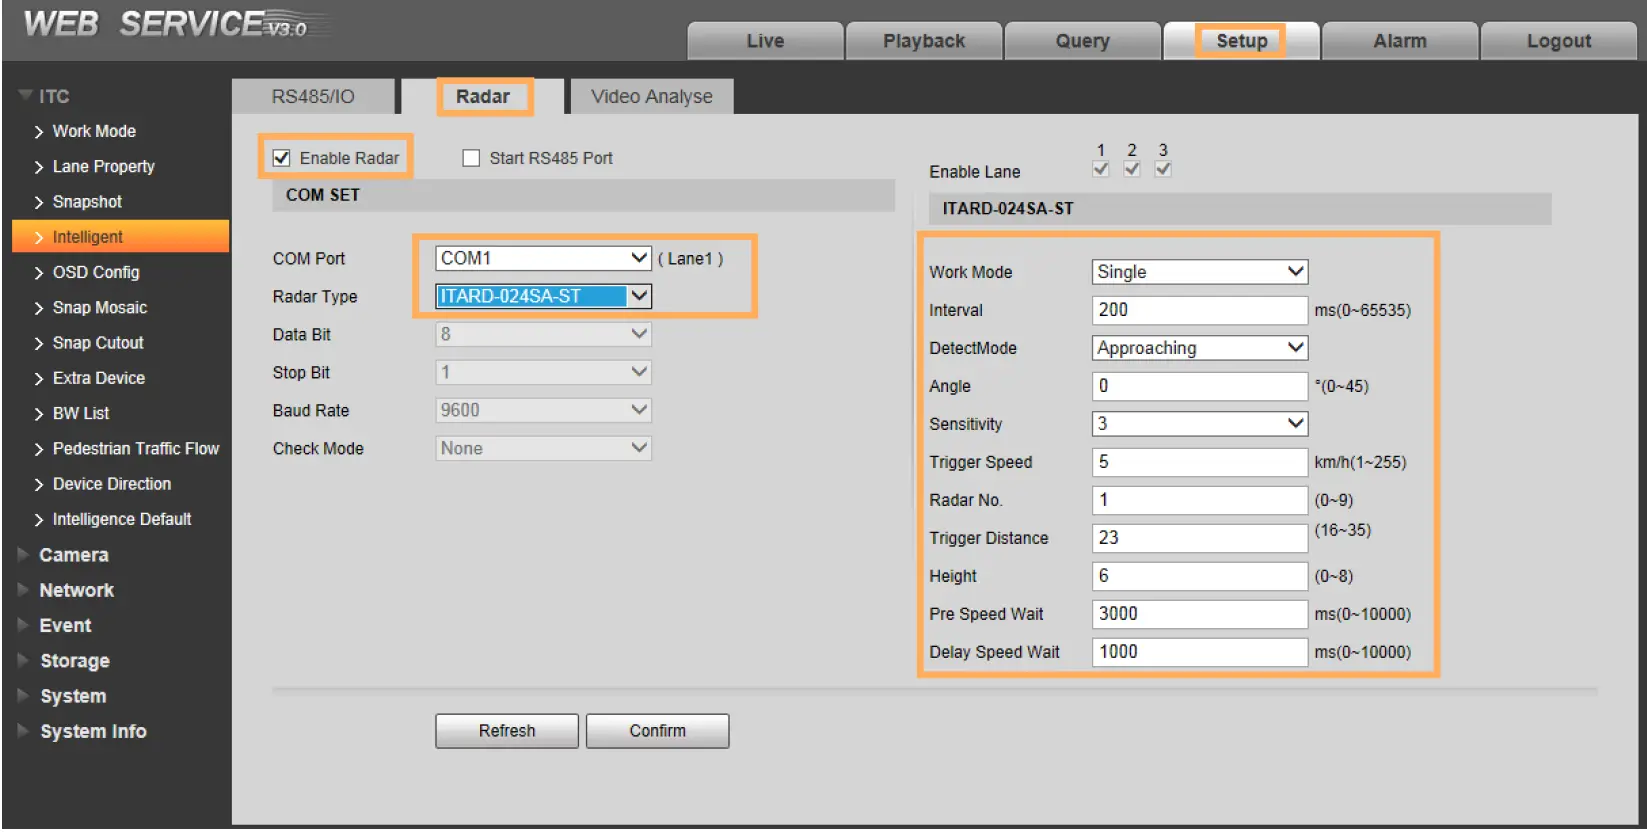Click the Delay Speed Wait field
Image resolution: width=1647 pixels, height=832 pixels.
pyautogui.click(x=1200, y=652)
